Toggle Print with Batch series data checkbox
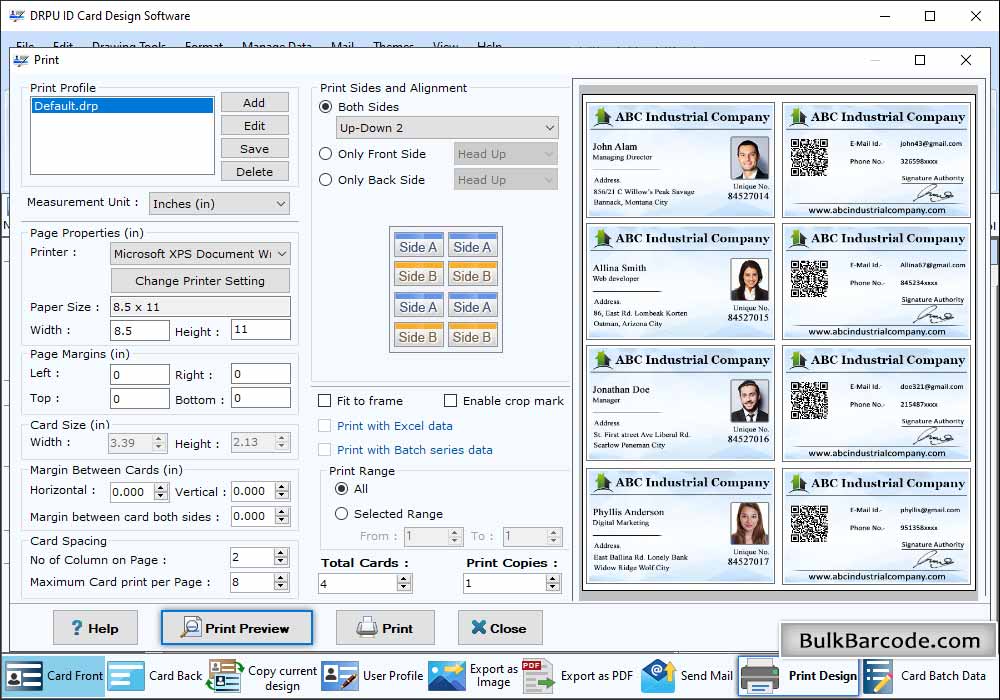Screen dimensions: 1000x700 (x=325, y=449)
